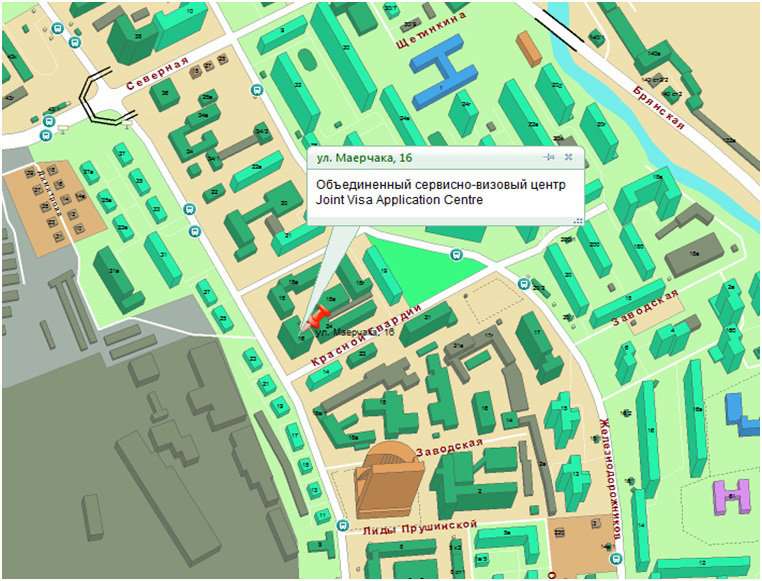
Task: Click Объединенный сервисно-визовый центр text
Action: click(x=441, y=185)
